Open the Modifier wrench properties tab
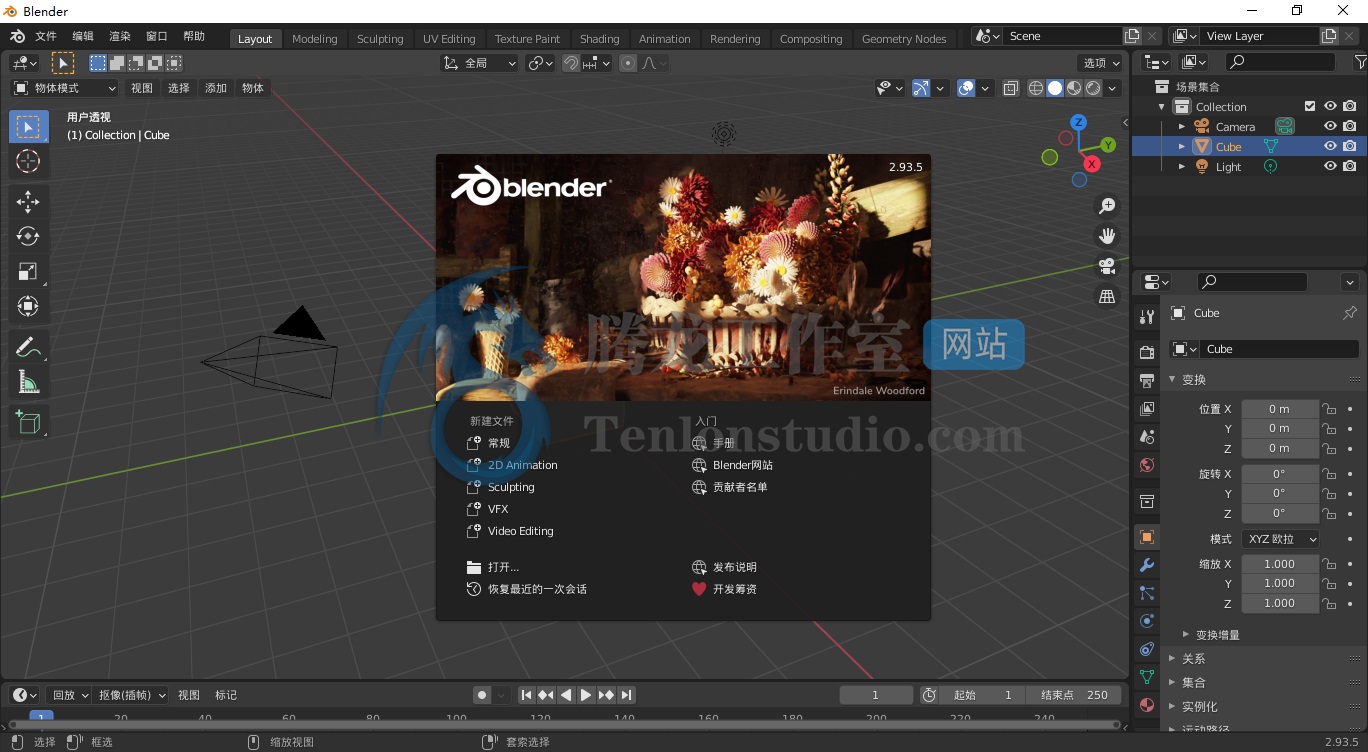 pyautogui.click(x=1147, y=565)
